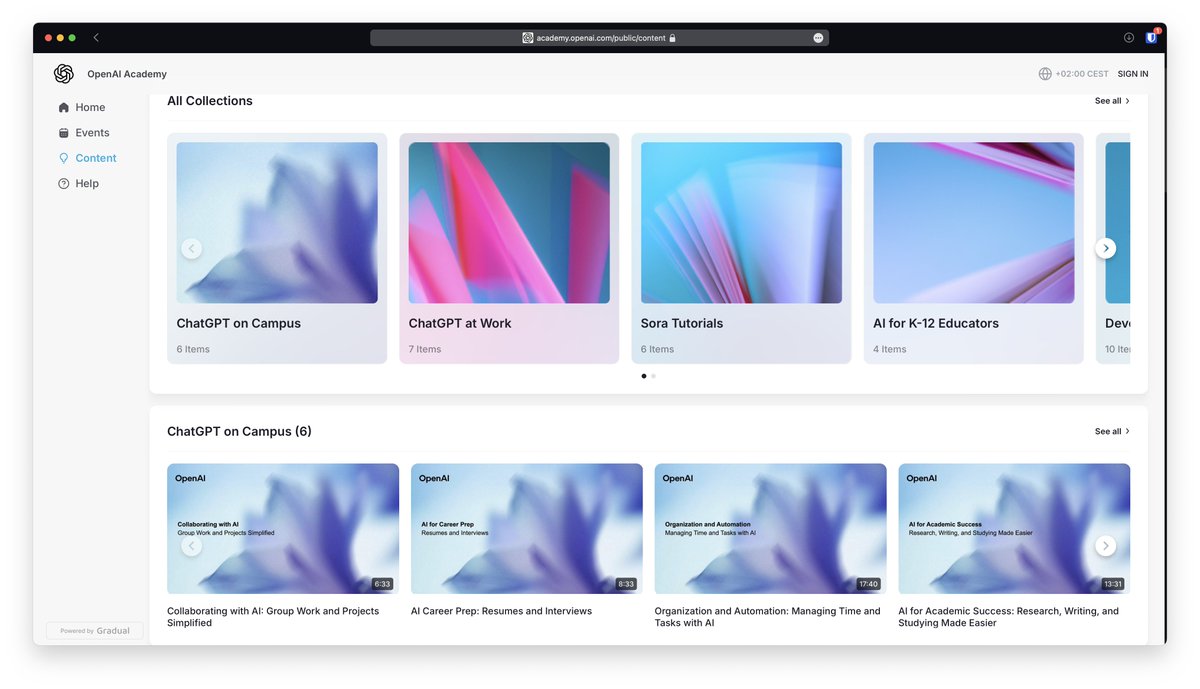Screen dimensions: 1200x689
Task: Go back in ChatGPT on Campus videos carousel
Action: [191, 545]
